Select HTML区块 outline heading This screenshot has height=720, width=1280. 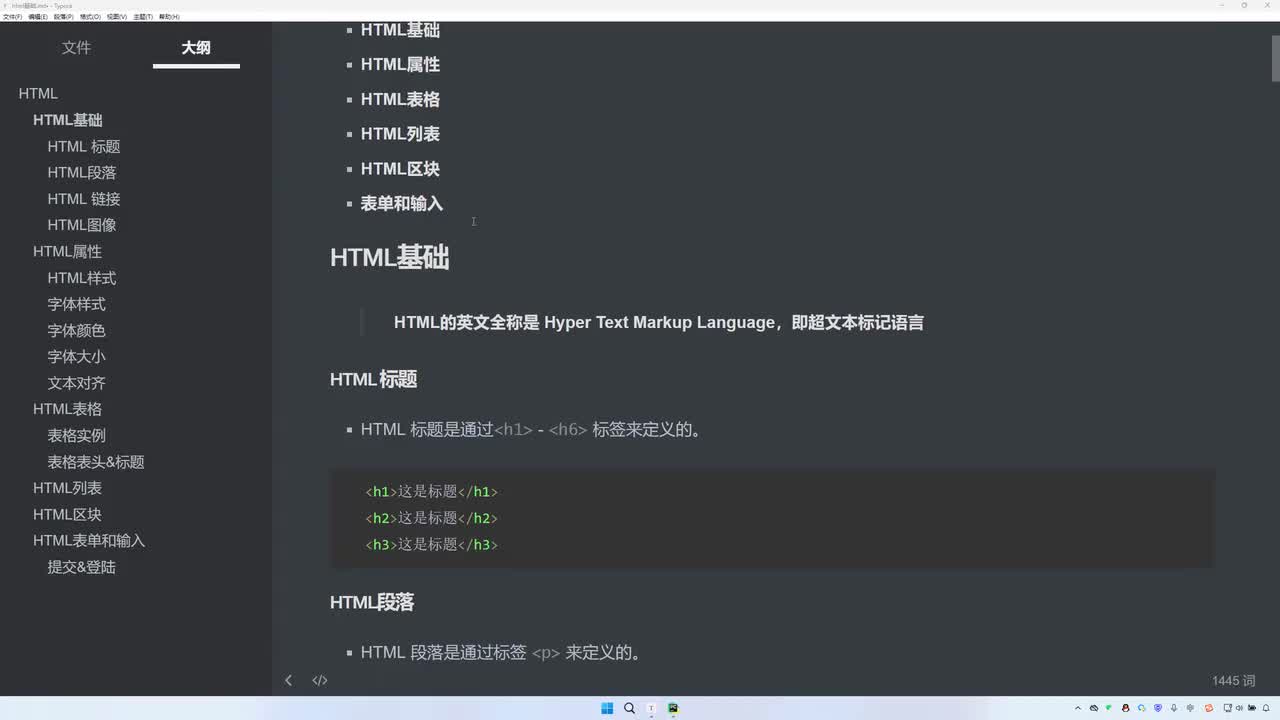coord(67,514)
